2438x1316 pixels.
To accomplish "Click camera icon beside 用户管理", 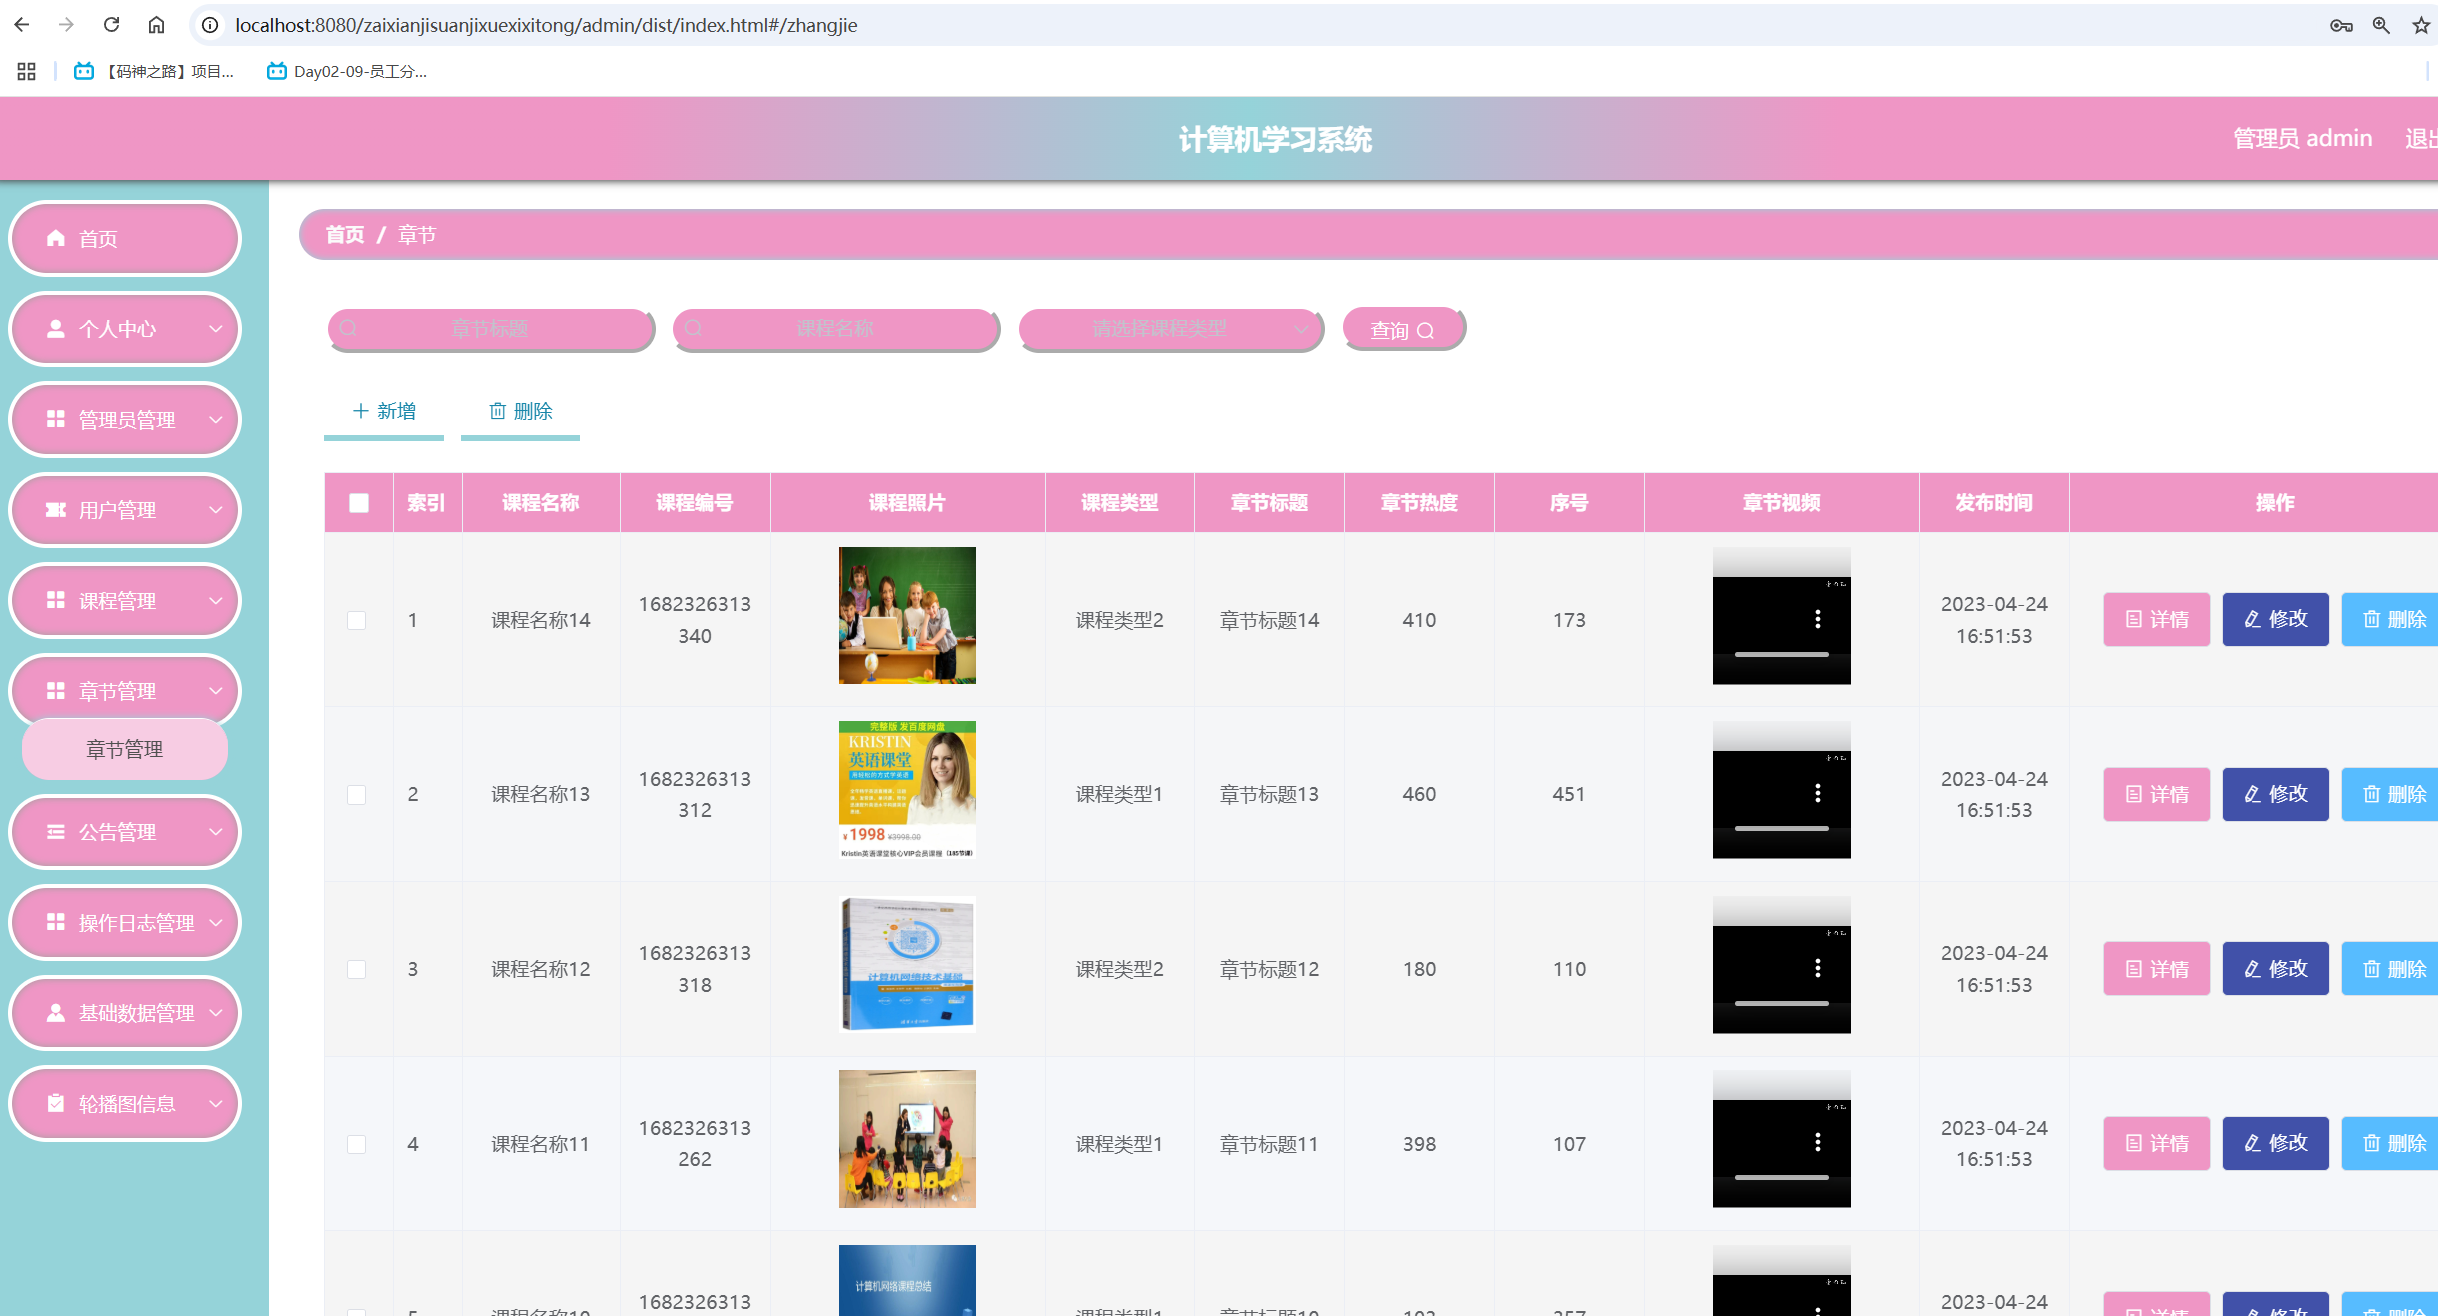I will coord(56,510).
